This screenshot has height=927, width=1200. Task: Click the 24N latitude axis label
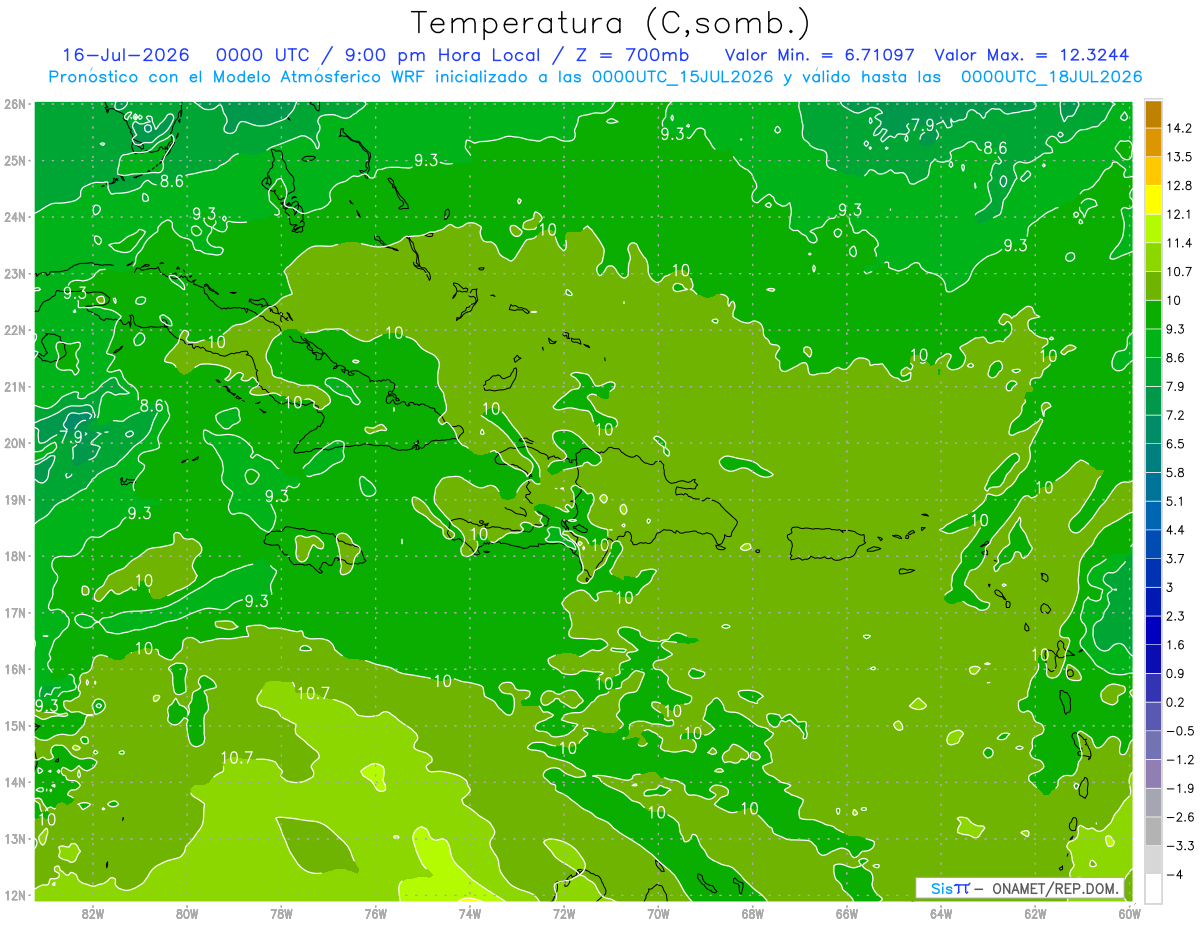tap(15, 216)
